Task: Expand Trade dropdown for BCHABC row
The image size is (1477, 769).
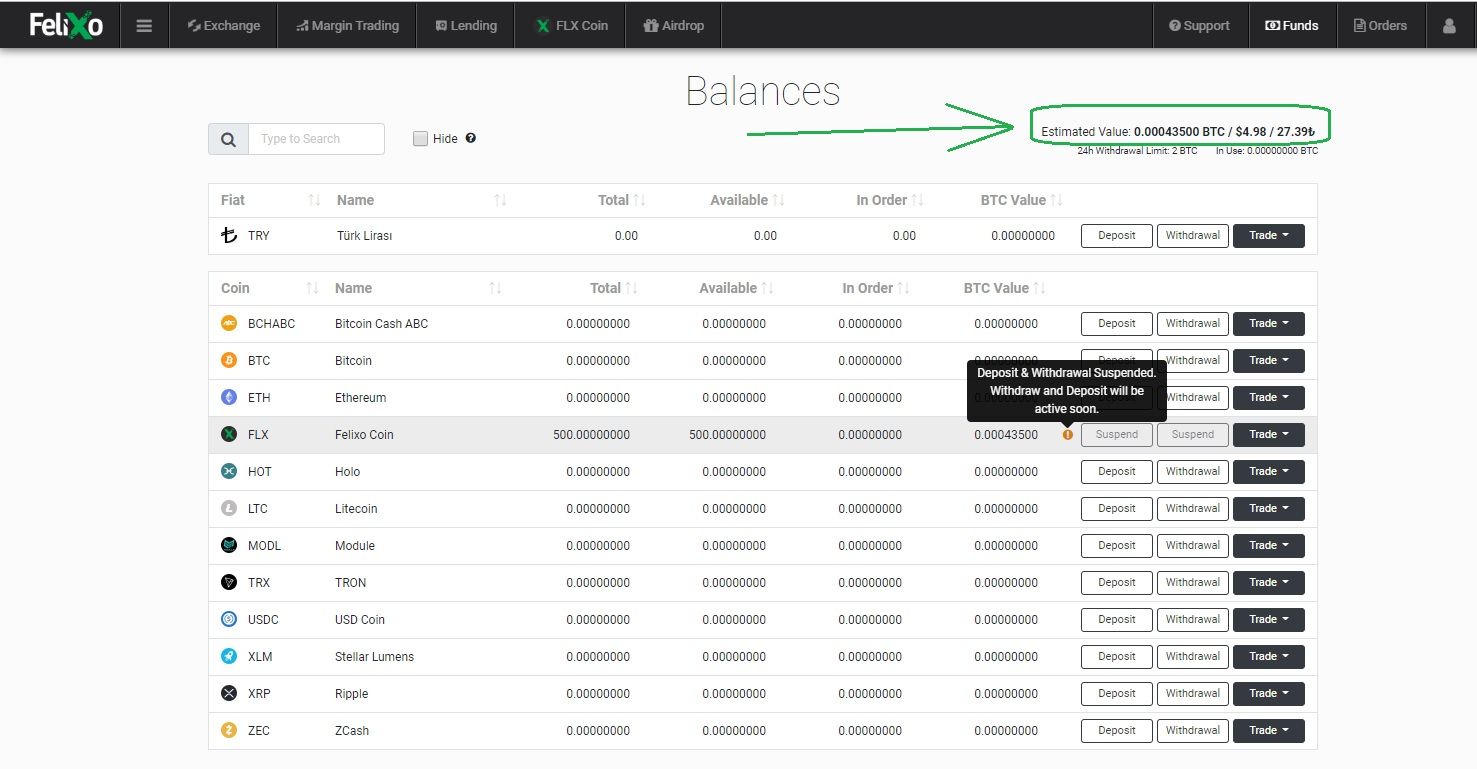Action: [x=1268, y=324]
